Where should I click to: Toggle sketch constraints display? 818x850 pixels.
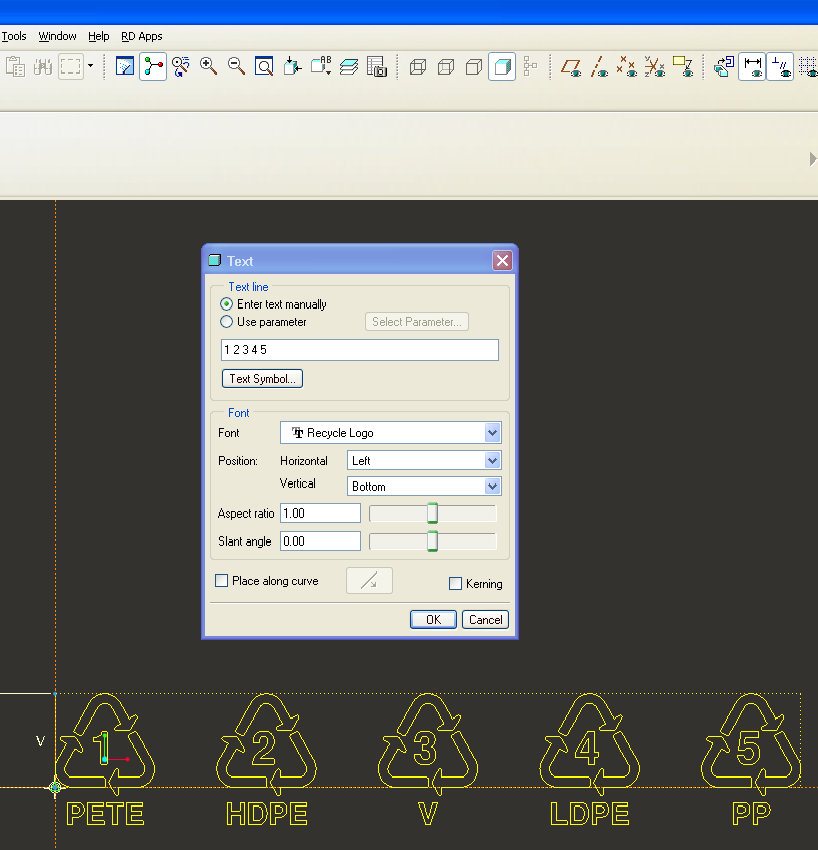click(781, 67)
